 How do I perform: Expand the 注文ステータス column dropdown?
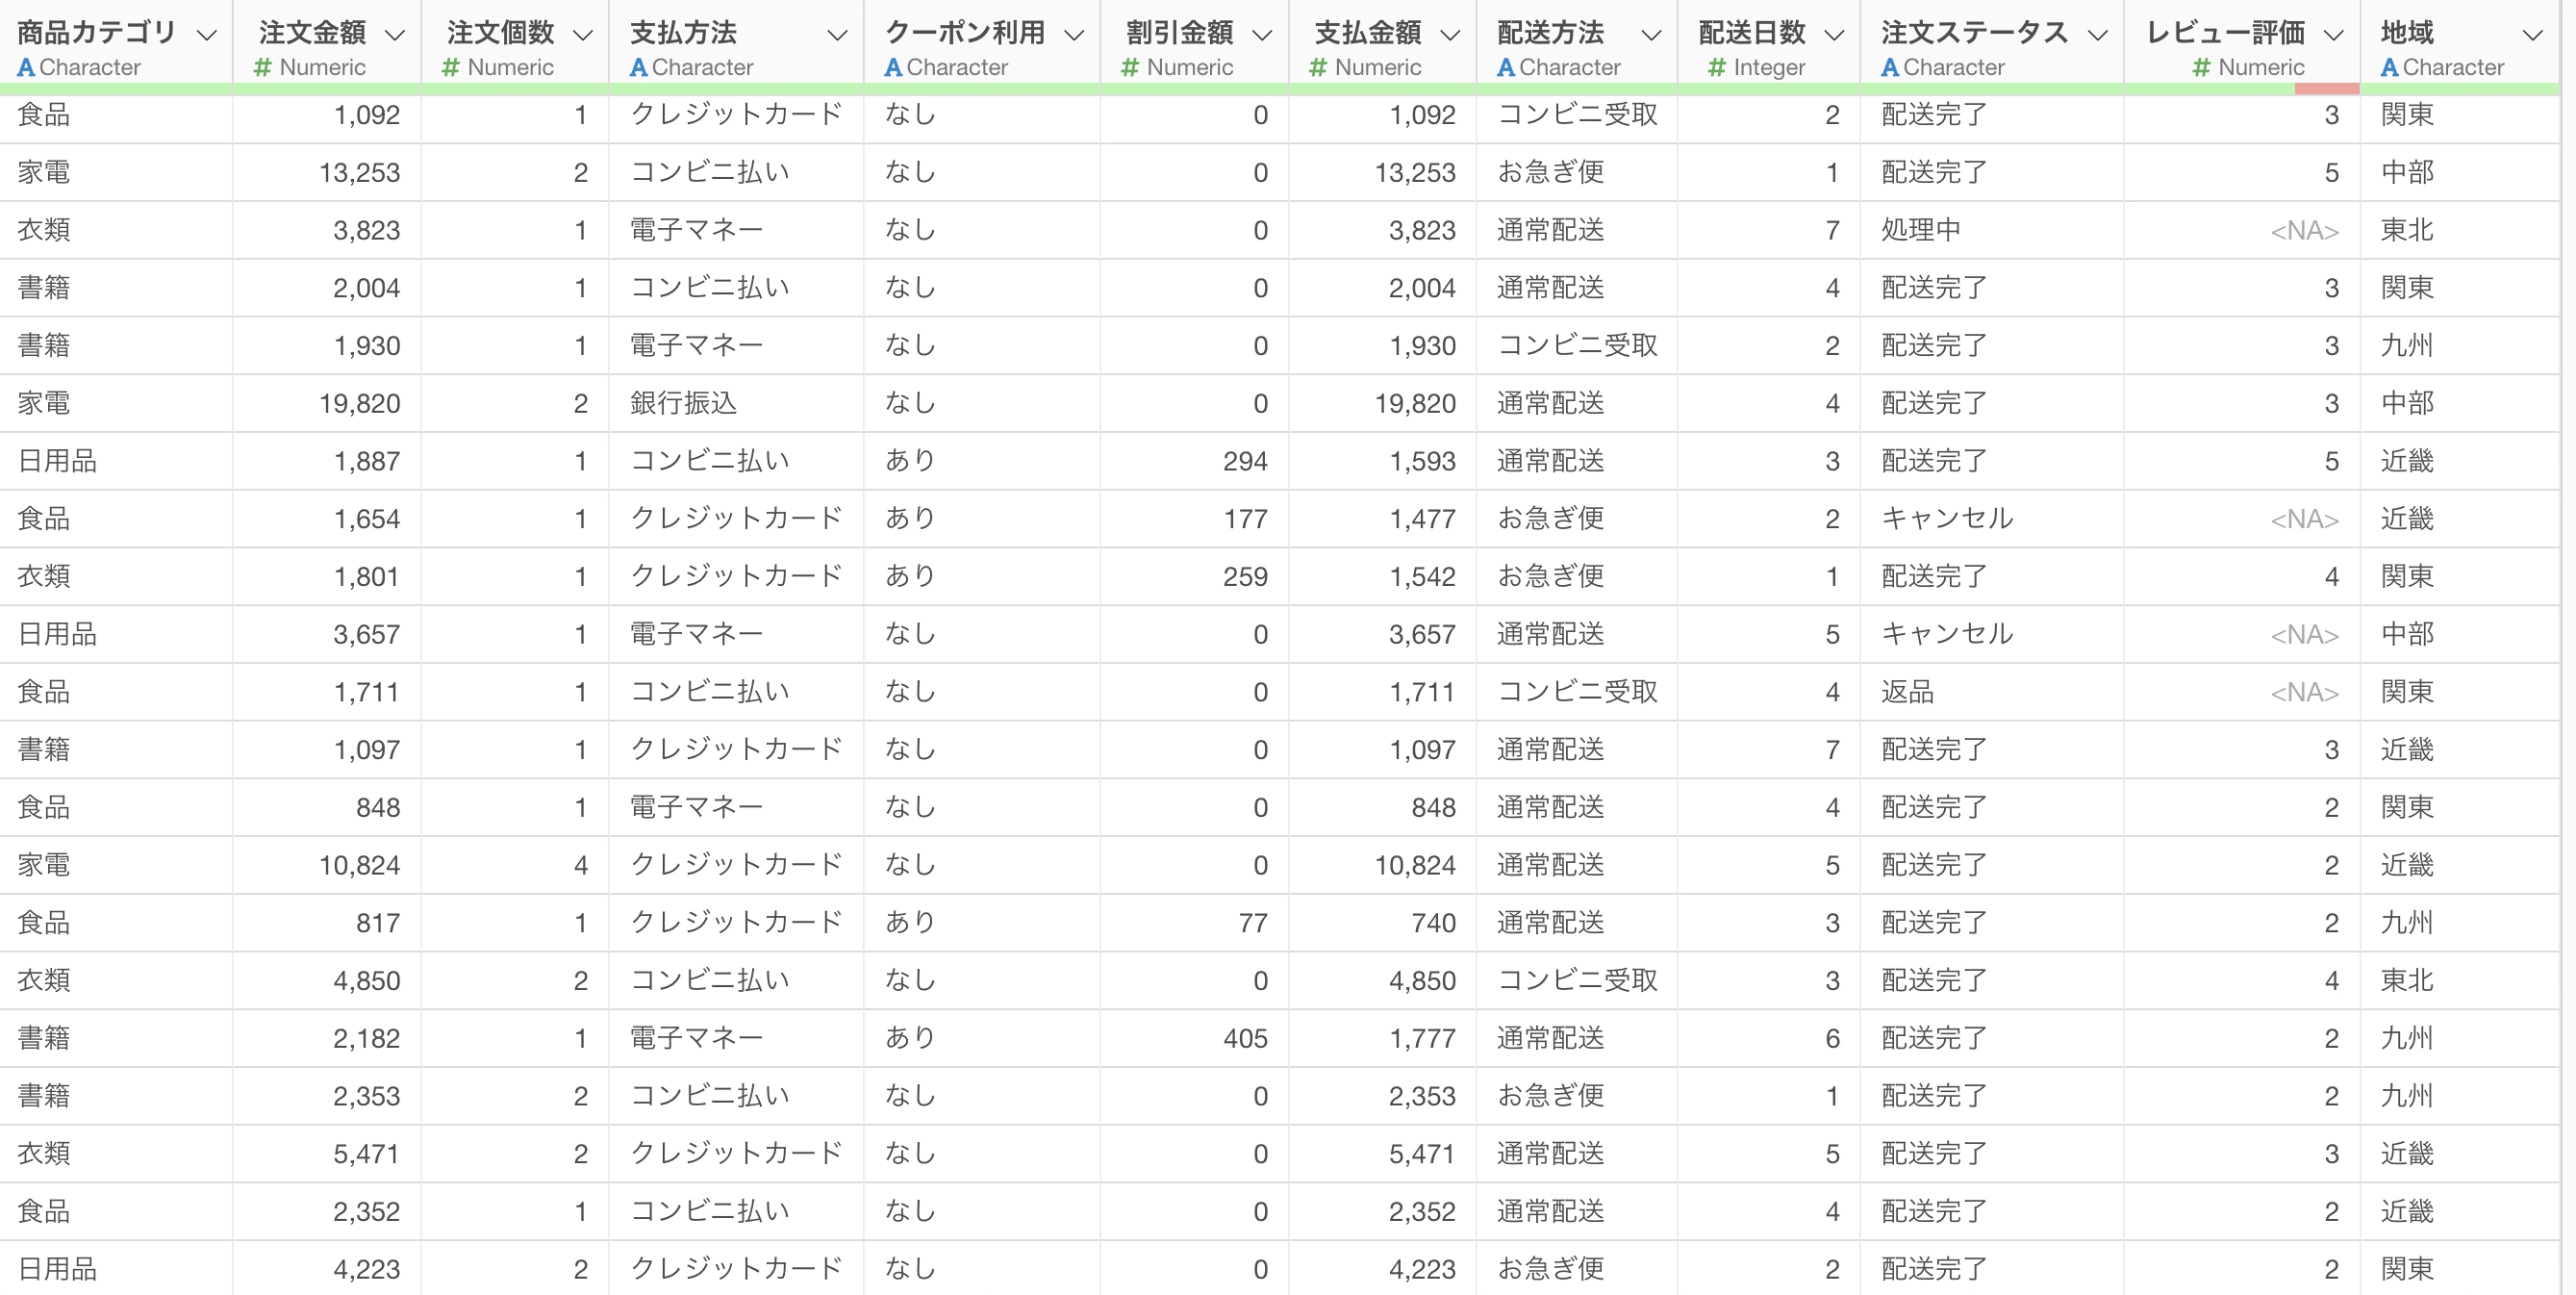click(x=2098, y=35)
